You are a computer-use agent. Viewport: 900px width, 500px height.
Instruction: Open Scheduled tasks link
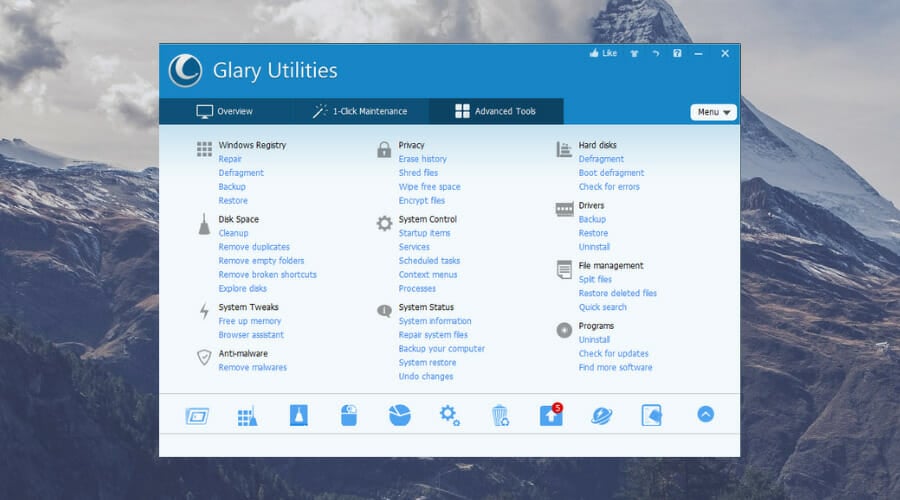point(429,261)
